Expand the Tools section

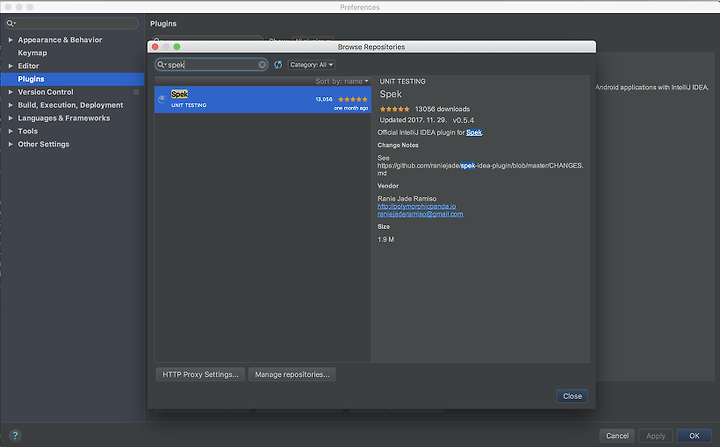[11, 131]
